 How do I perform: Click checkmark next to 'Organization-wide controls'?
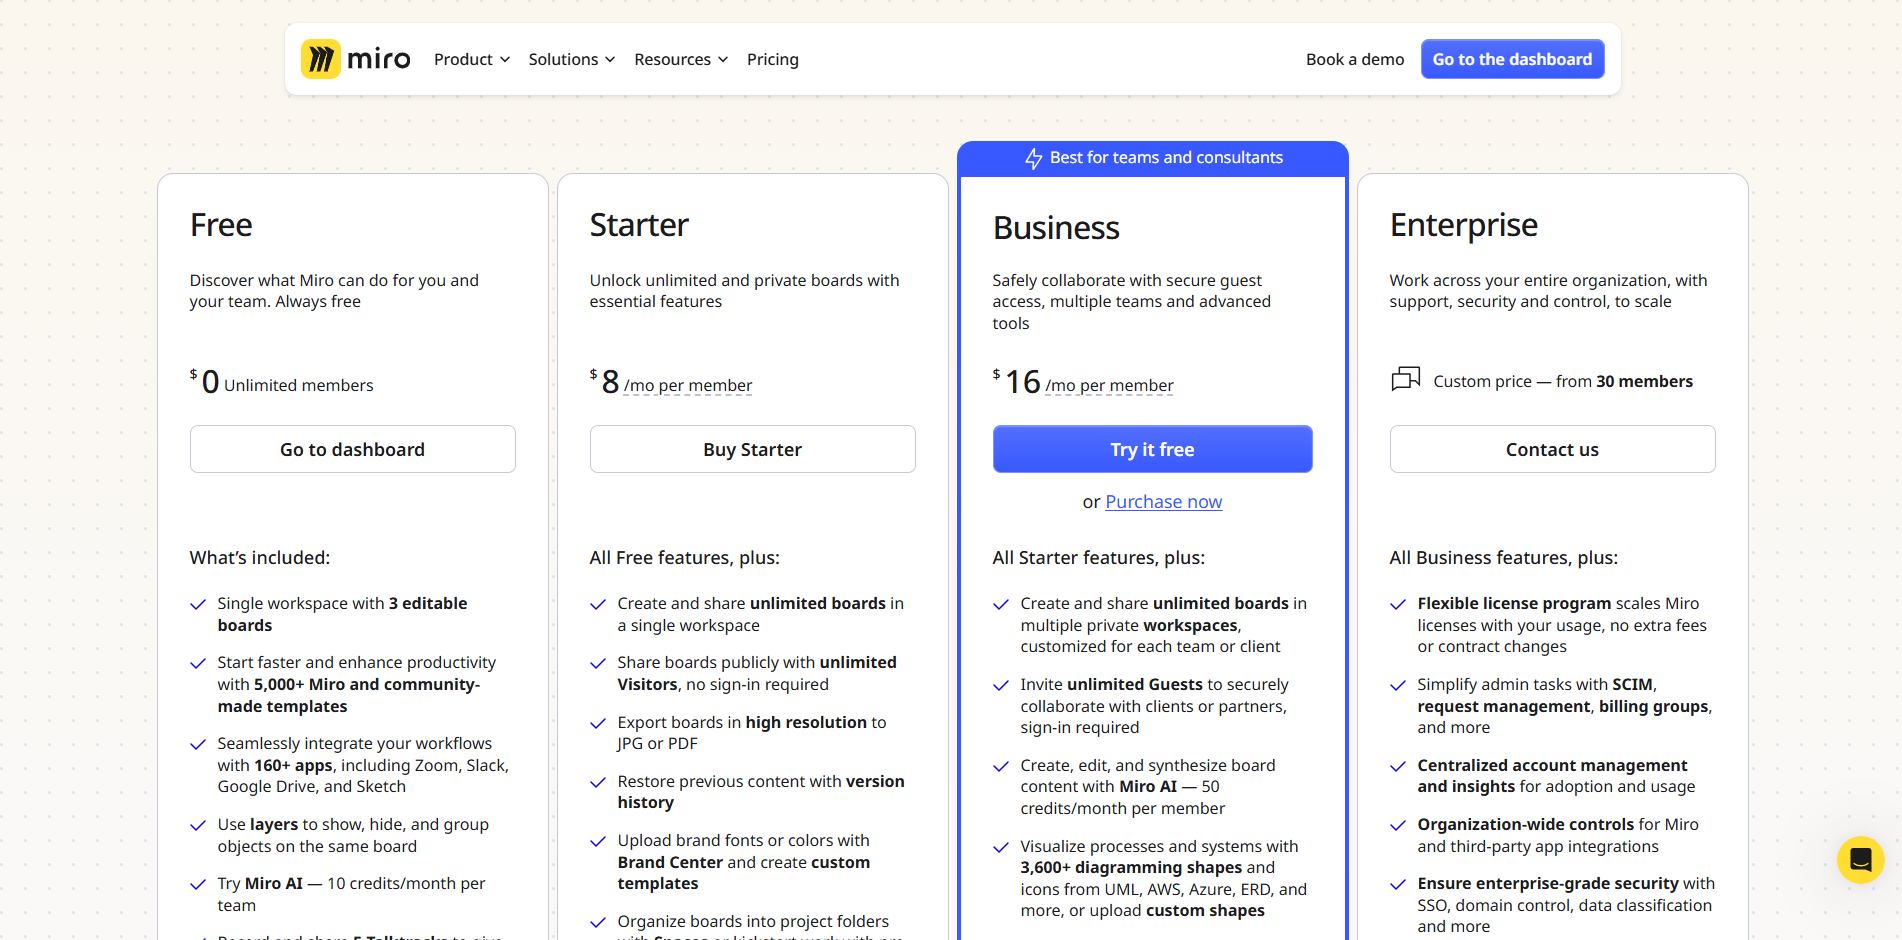coord(1398,825)
